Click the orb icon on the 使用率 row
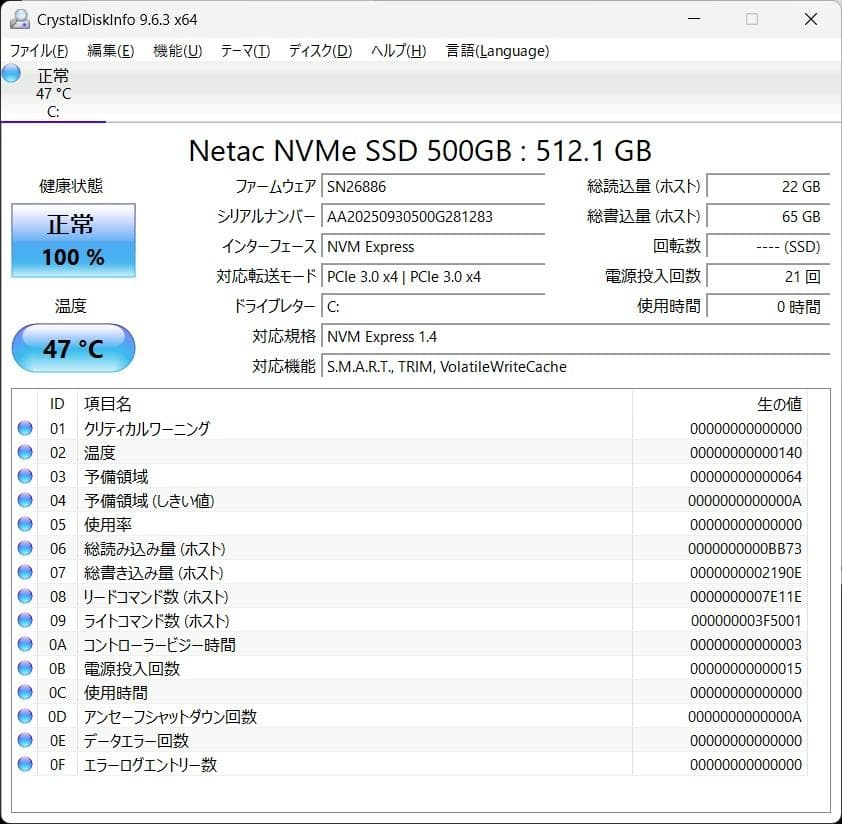Screen dimensions: 842x824 tap(24, 524)
